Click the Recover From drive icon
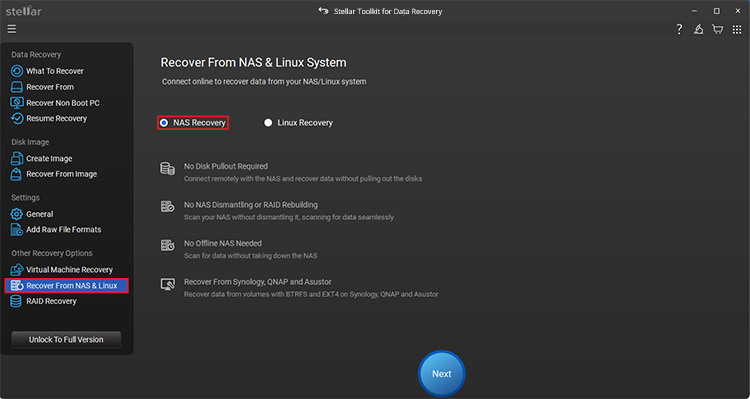The image size is (750, 399). coord(17,87)
